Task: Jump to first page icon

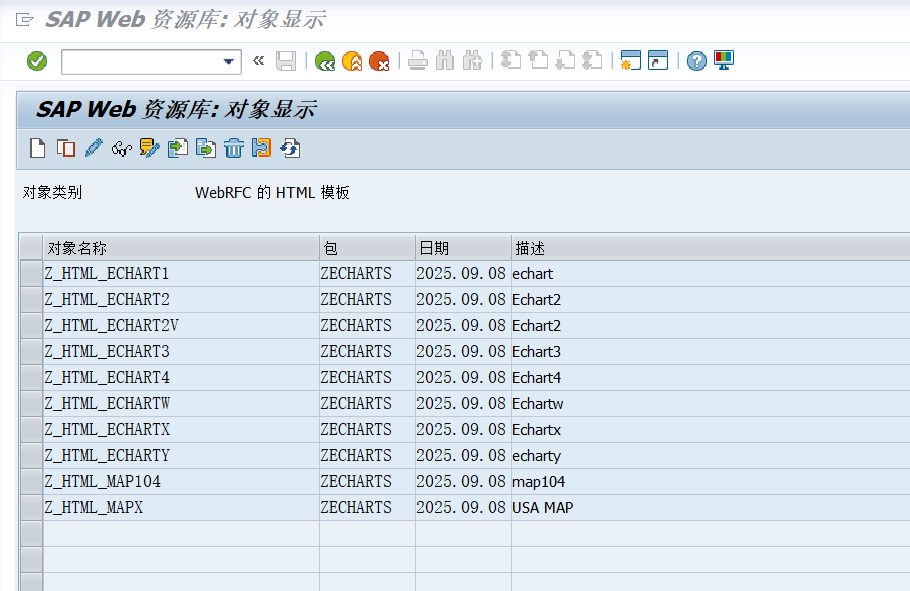Action: [x=511, y=60]
